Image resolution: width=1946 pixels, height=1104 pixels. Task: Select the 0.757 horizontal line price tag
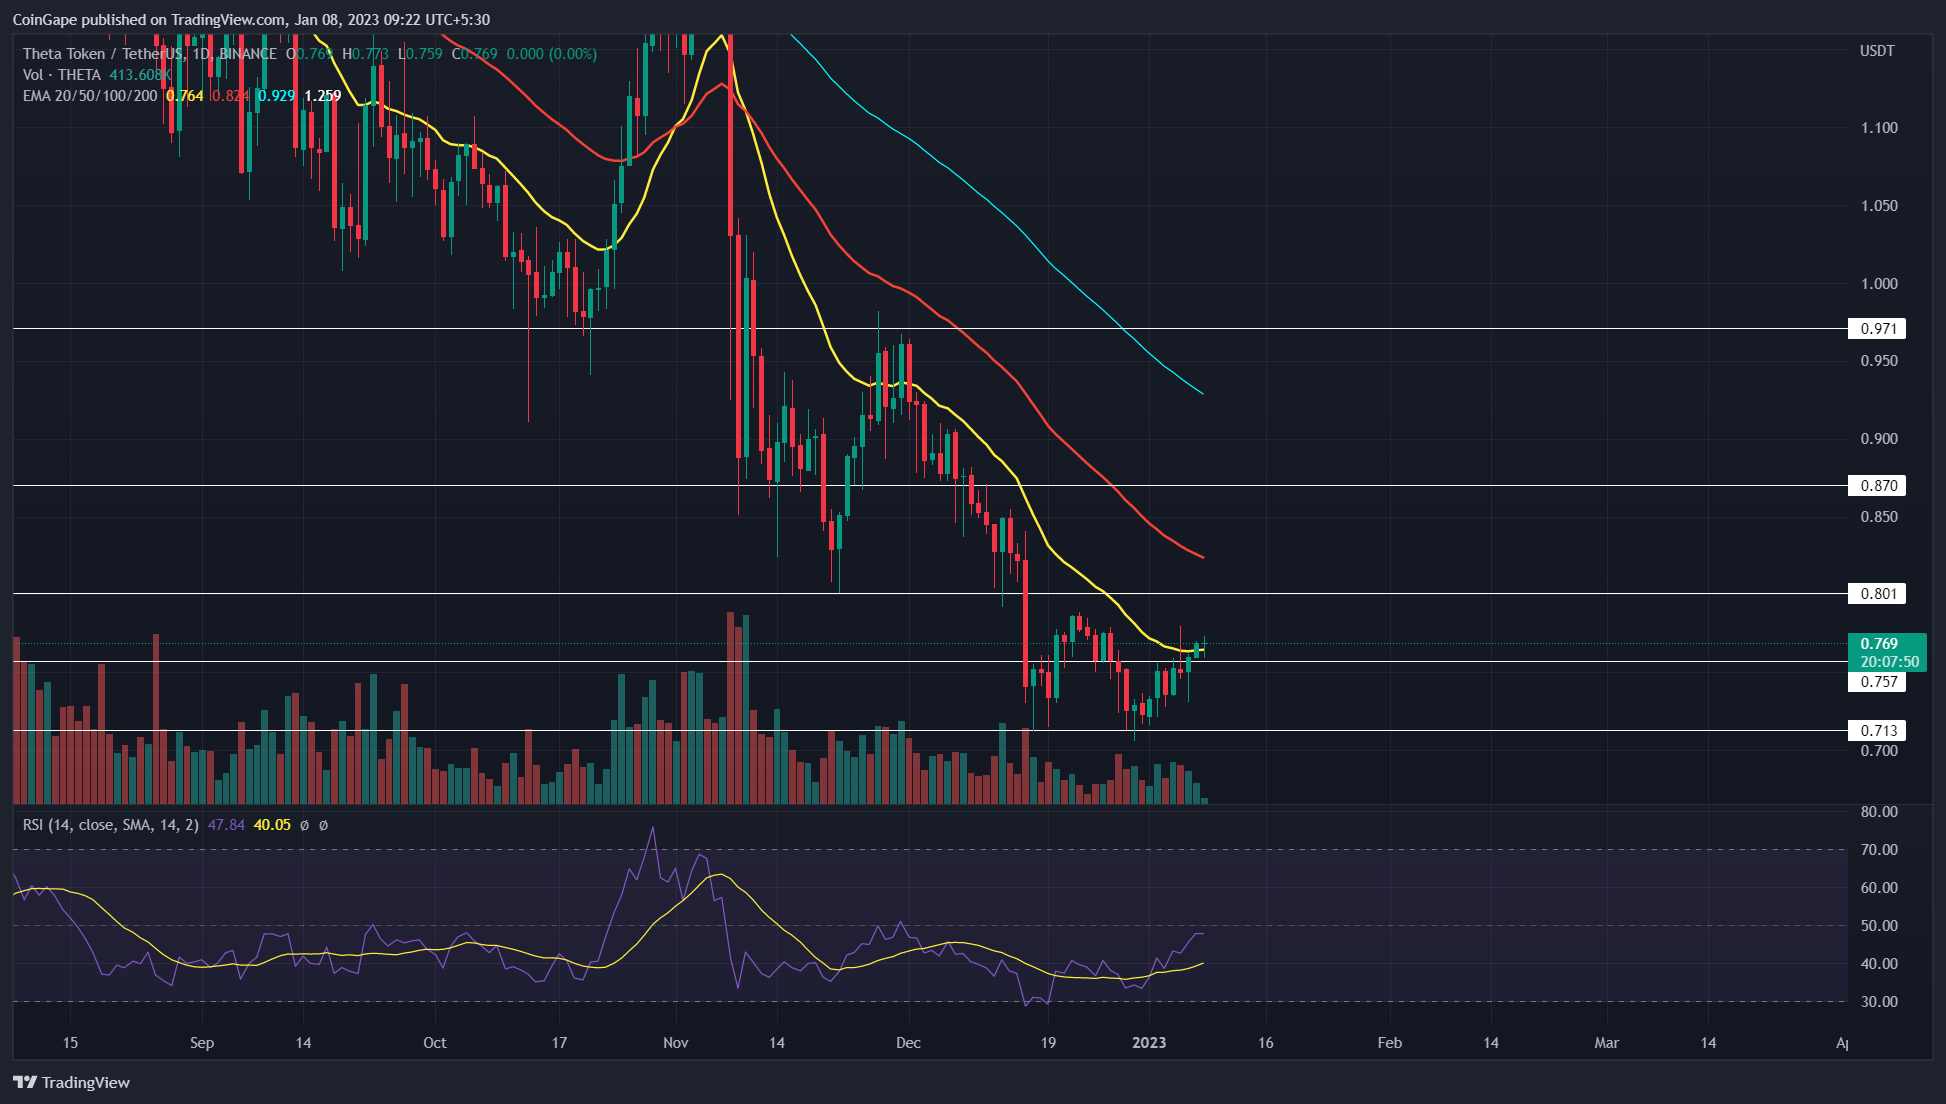(1877, 682)
